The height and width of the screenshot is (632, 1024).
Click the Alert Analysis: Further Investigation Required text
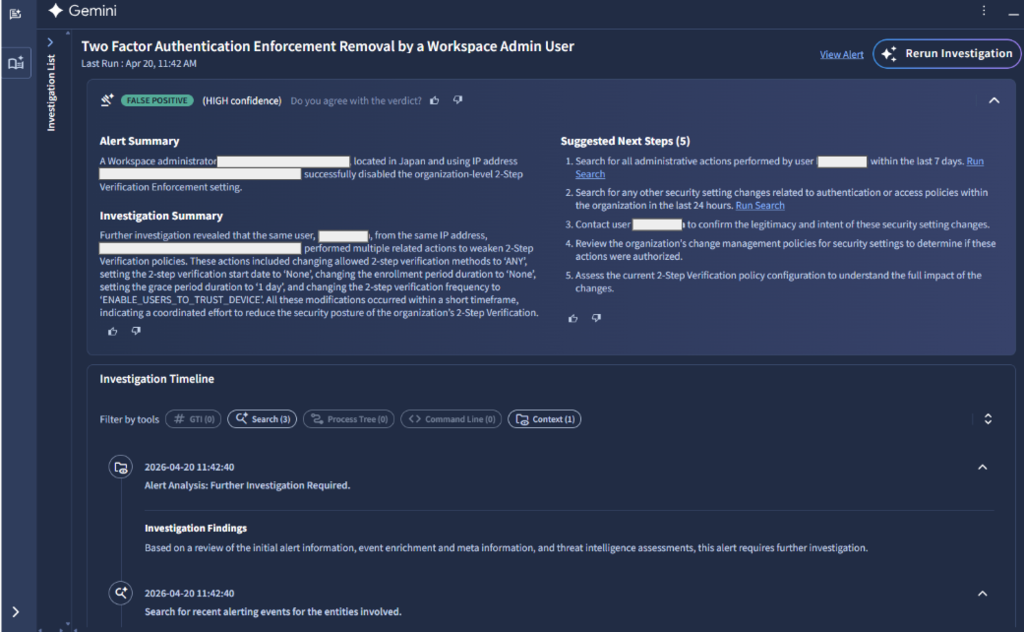click(x=248, y=485)
